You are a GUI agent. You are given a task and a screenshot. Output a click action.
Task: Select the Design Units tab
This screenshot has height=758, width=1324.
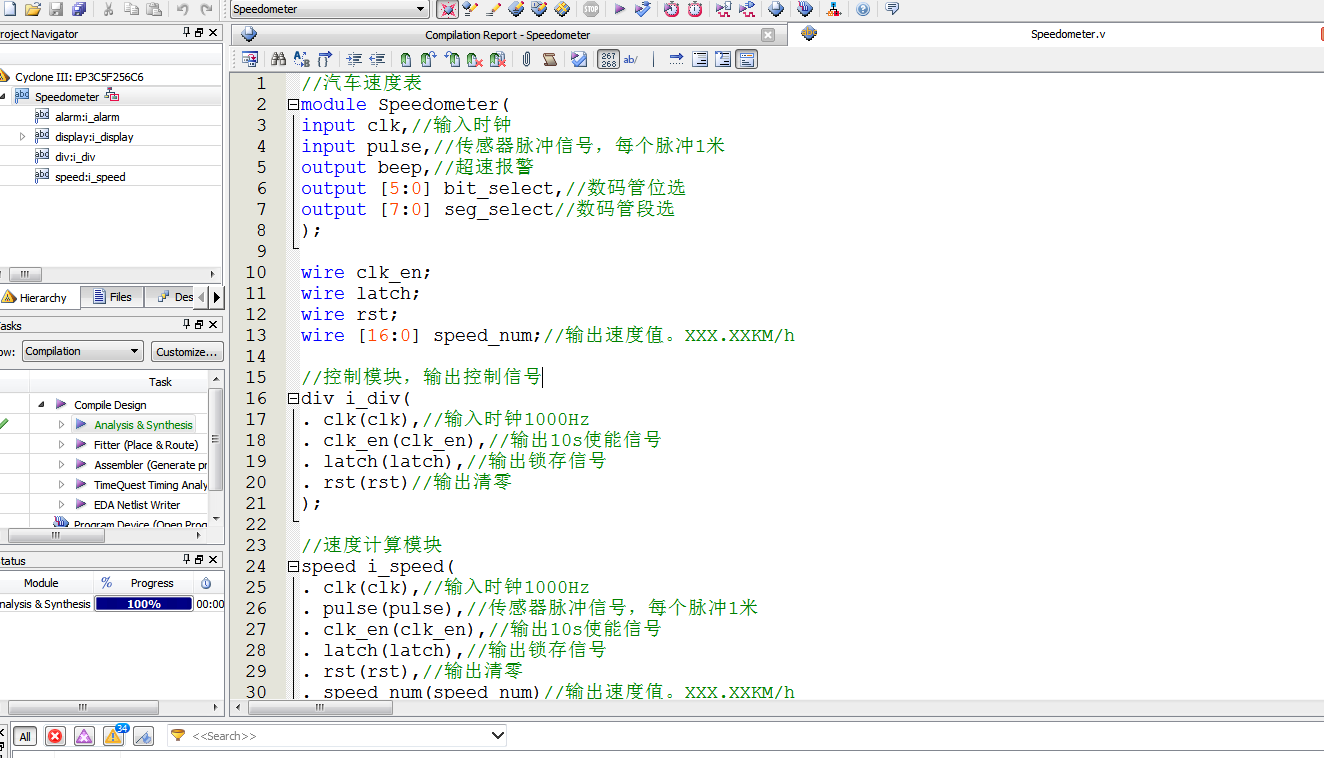[174, 297]
